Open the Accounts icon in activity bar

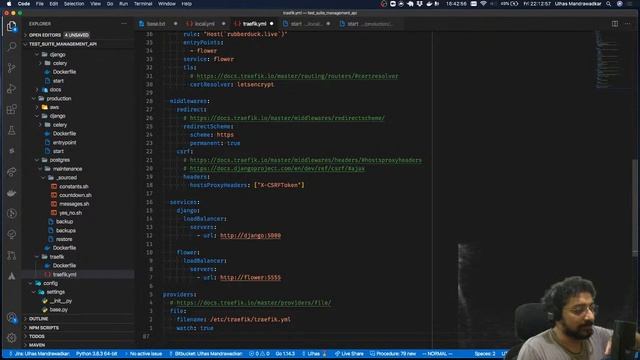(11, 318)
